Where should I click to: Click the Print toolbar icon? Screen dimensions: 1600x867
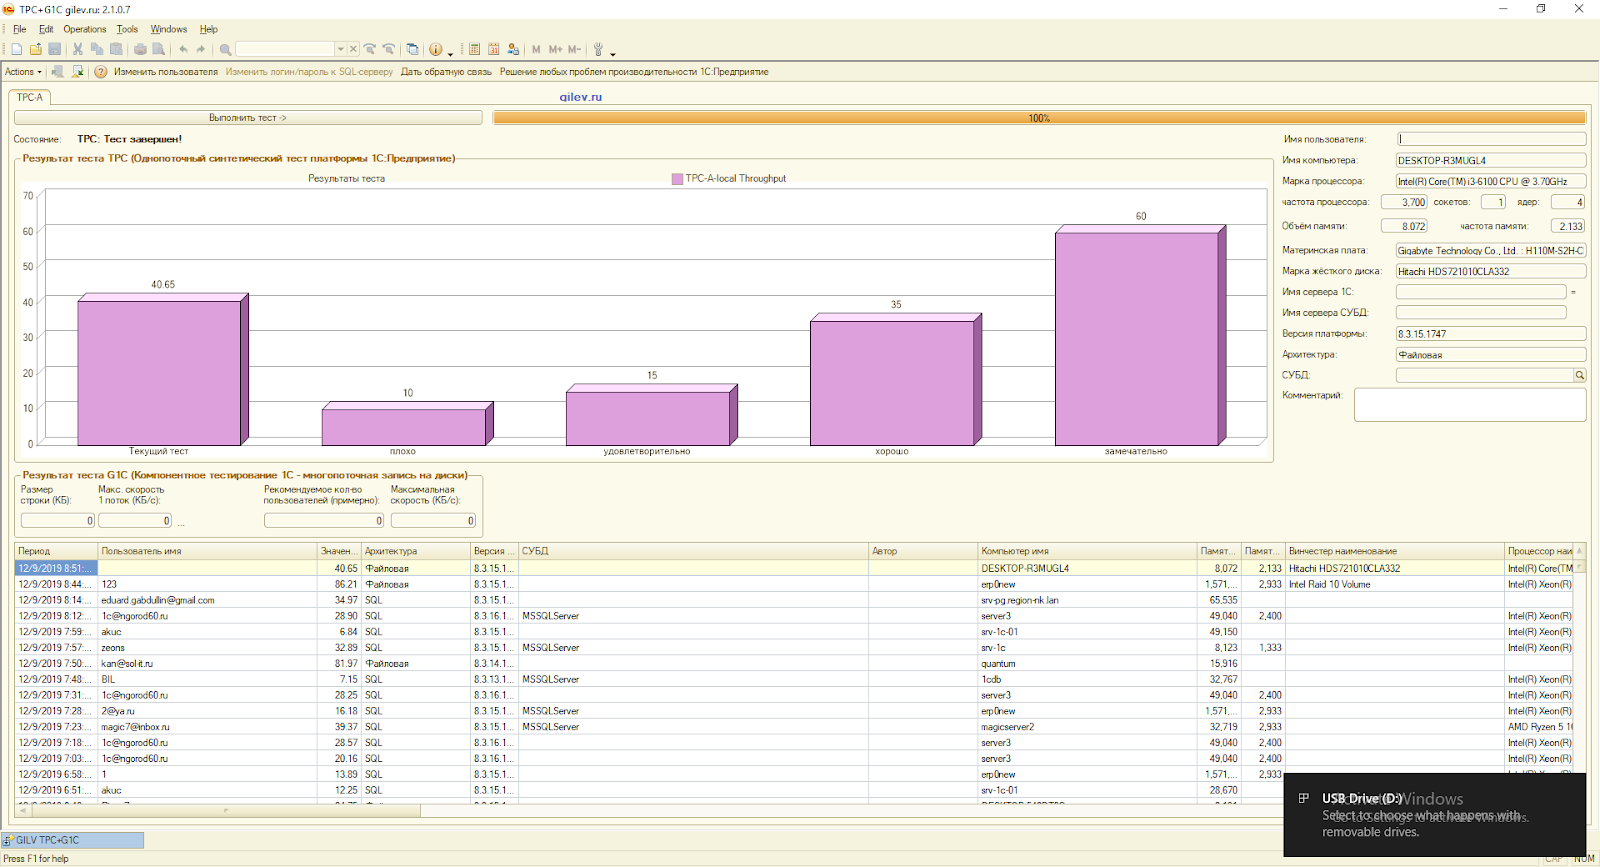coord(140,49)
